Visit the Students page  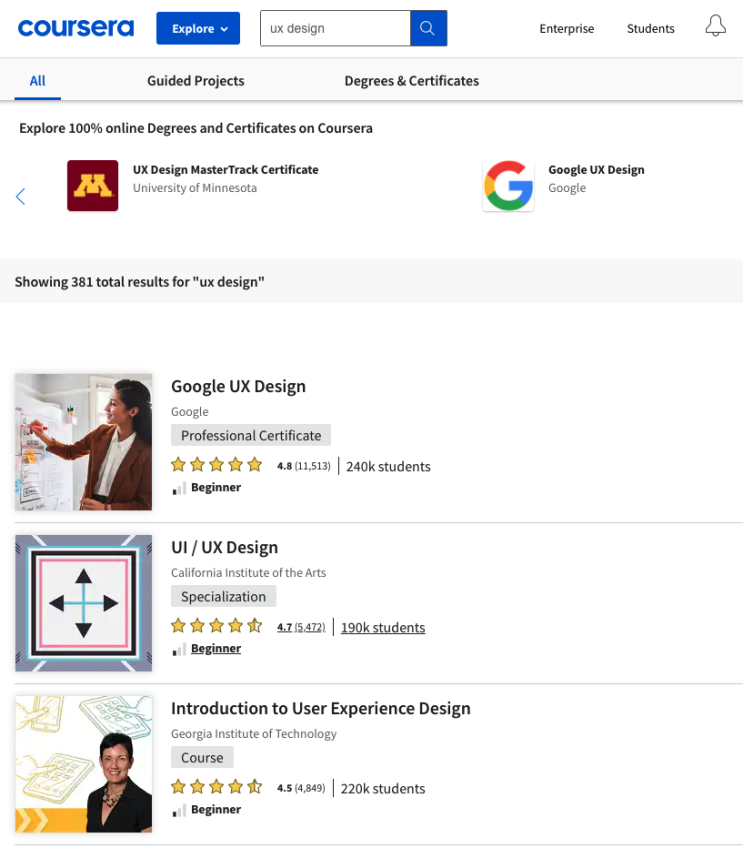650,29
